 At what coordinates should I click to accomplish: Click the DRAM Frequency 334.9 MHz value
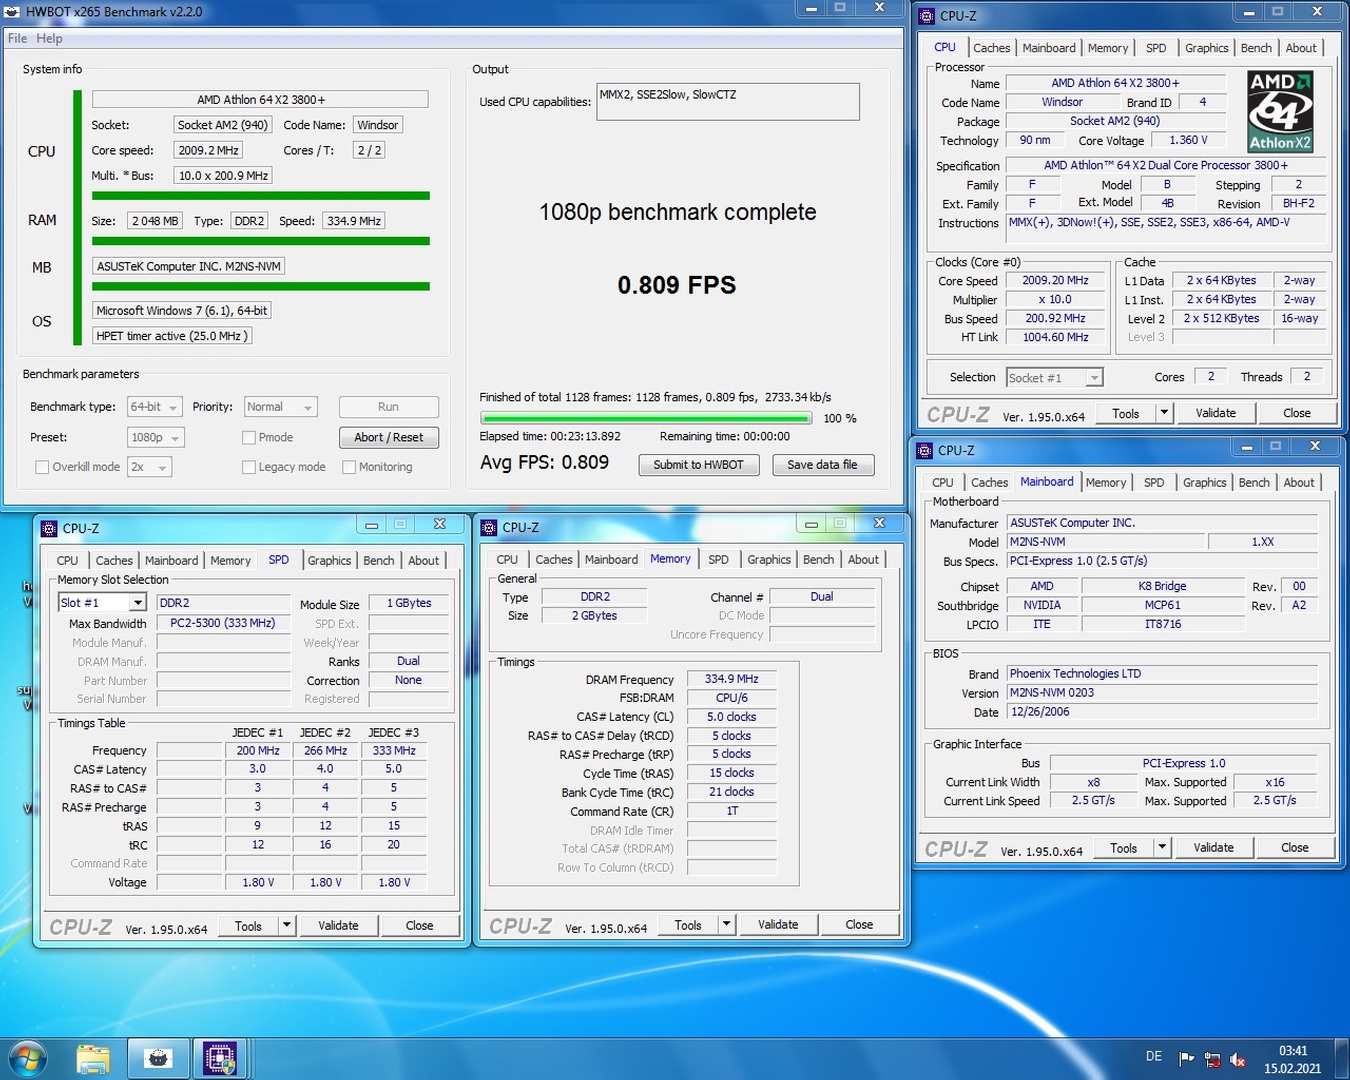coord(732,679)
